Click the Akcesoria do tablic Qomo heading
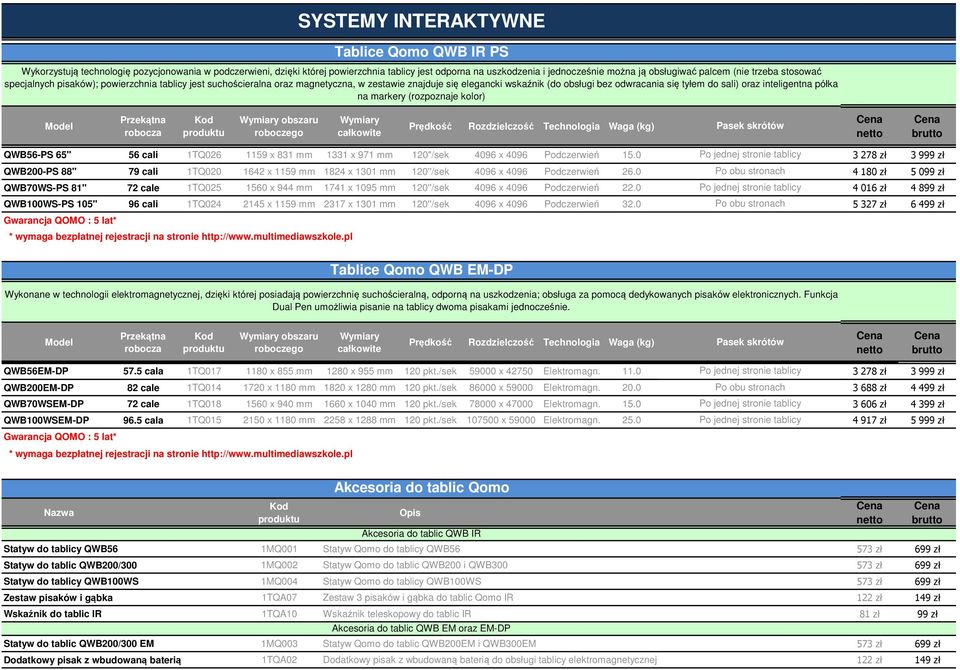This screenshot has height=670, width=960. coord(421,487)
